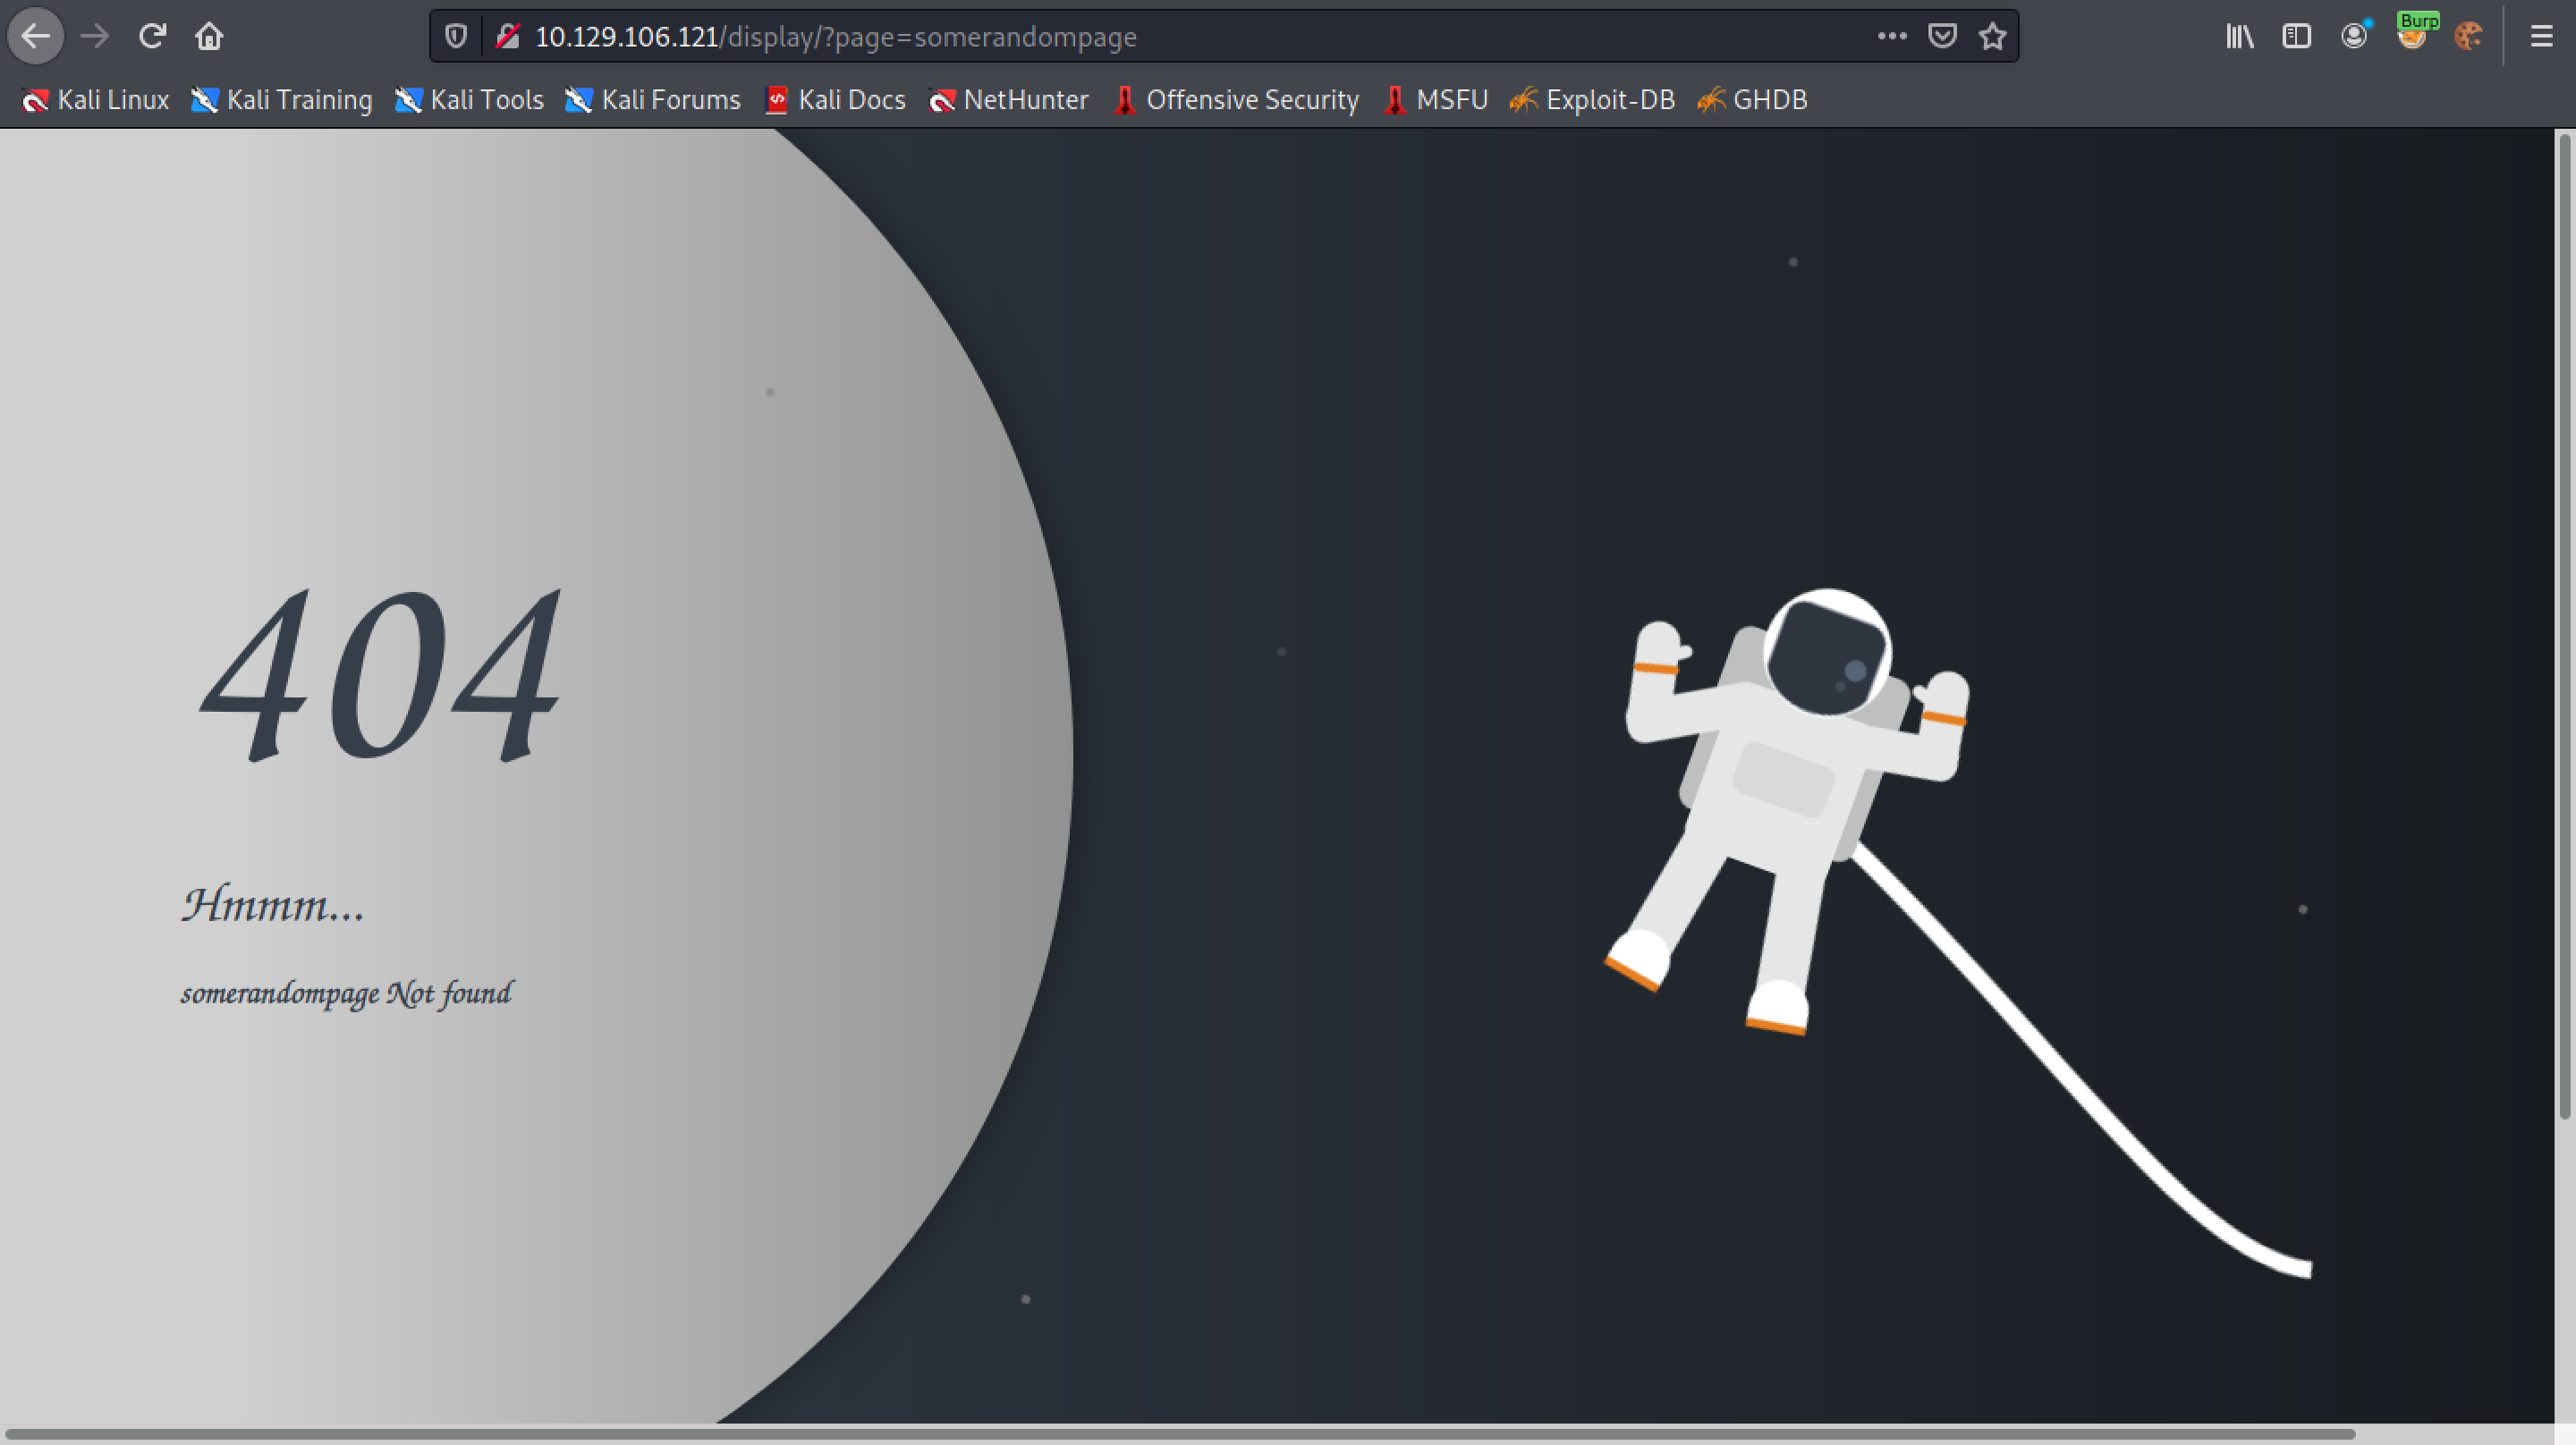Image resolution: width=2576 pixels, height=1445 pixels.
Task: Toggle the sidebar view
Action: 2297,37
